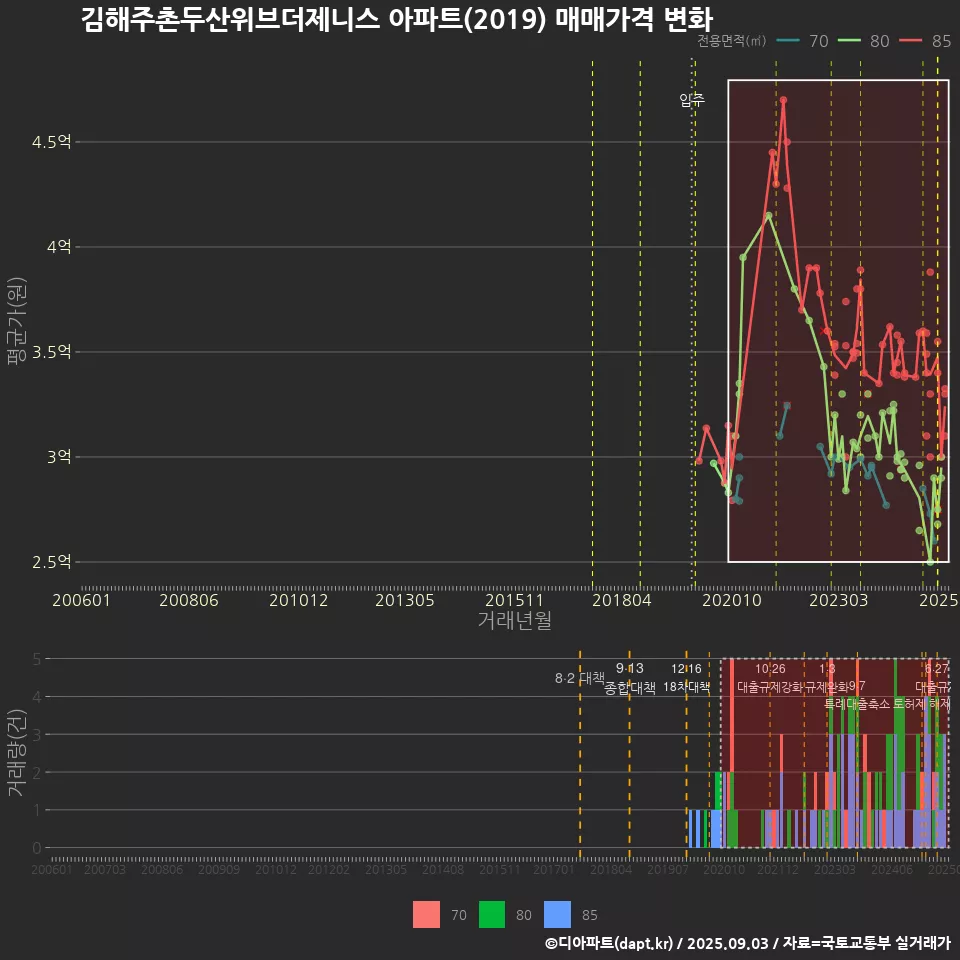Image resolution: width=960 pixels, height=960 pixels.
Task: Click the peak 85㎡ data point near 4.7억
Action: pyautogui.click(x=783, y=99)
